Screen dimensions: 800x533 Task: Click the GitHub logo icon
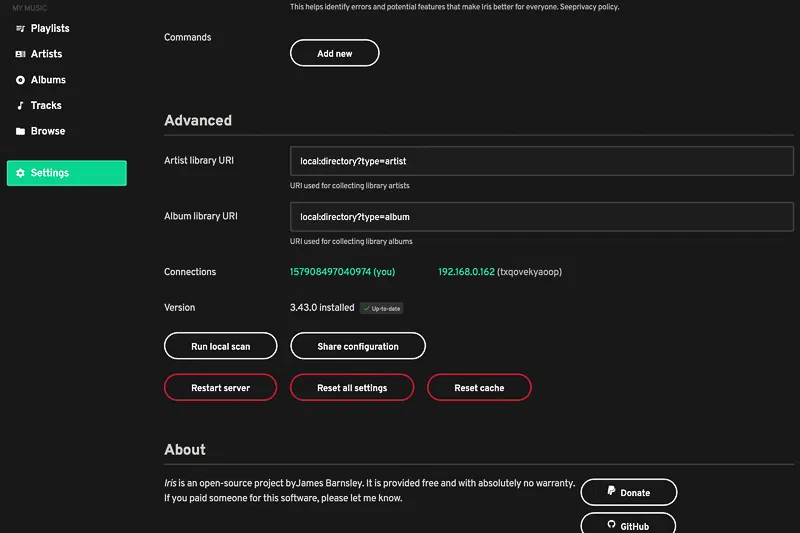611,525
